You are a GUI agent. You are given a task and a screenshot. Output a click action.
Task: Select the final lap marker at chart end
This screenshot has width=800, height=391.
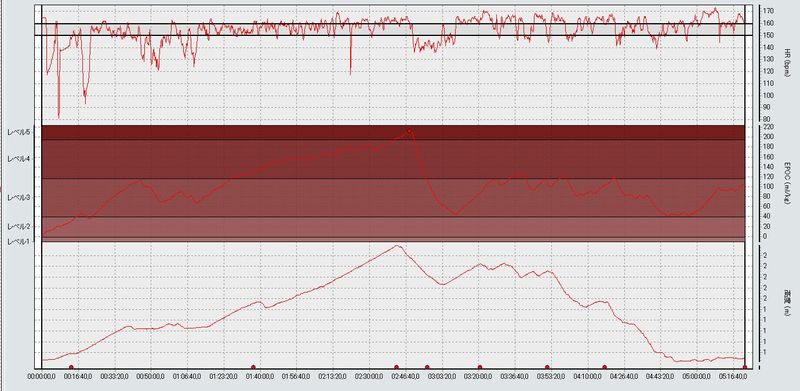744,367
